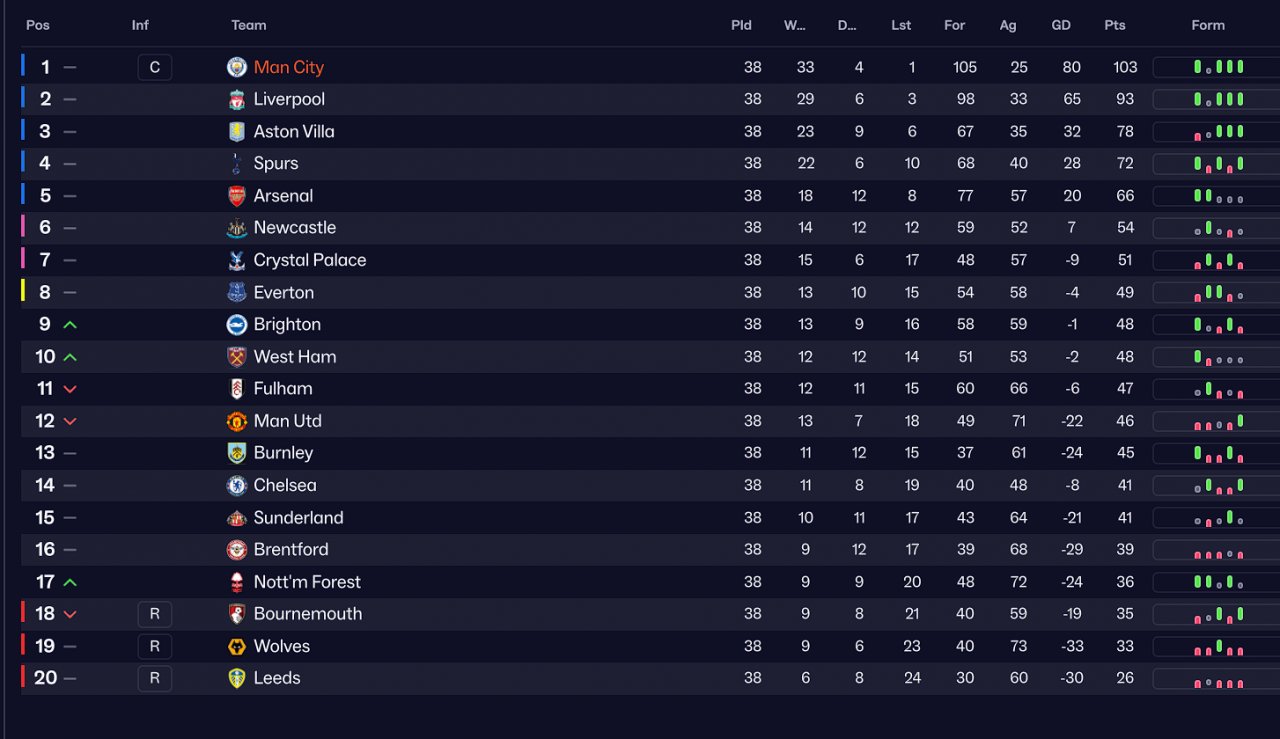Sort table by Pts column header

[x=1115, y=25]
